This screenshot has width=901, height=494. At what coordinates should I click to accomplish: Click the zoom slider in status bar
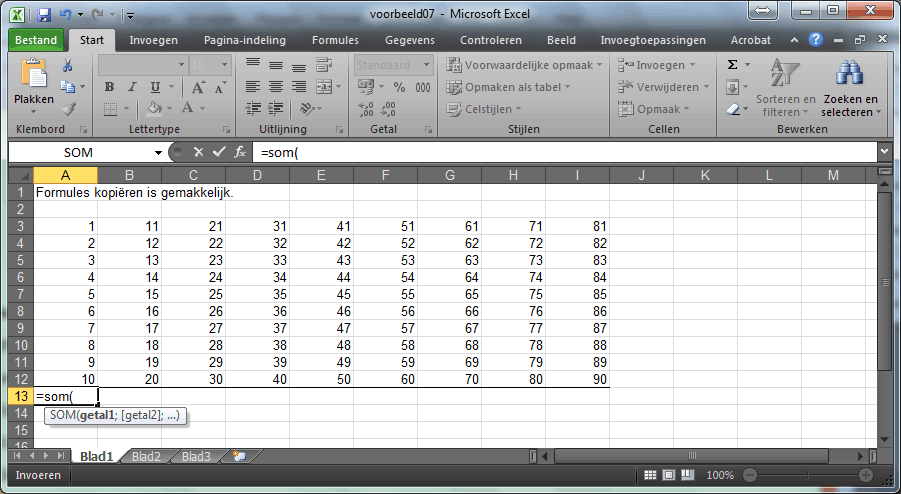tap(804, 475)
